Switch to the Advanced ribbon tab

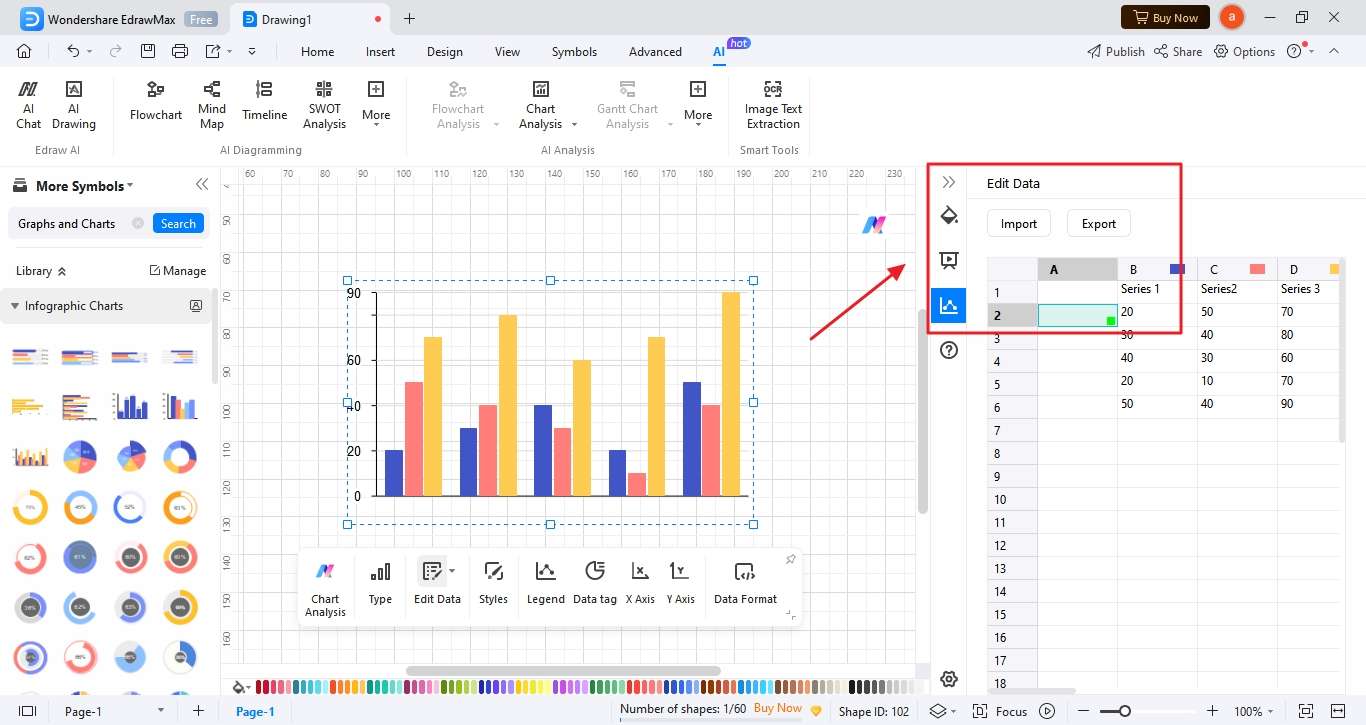[655, 52]
